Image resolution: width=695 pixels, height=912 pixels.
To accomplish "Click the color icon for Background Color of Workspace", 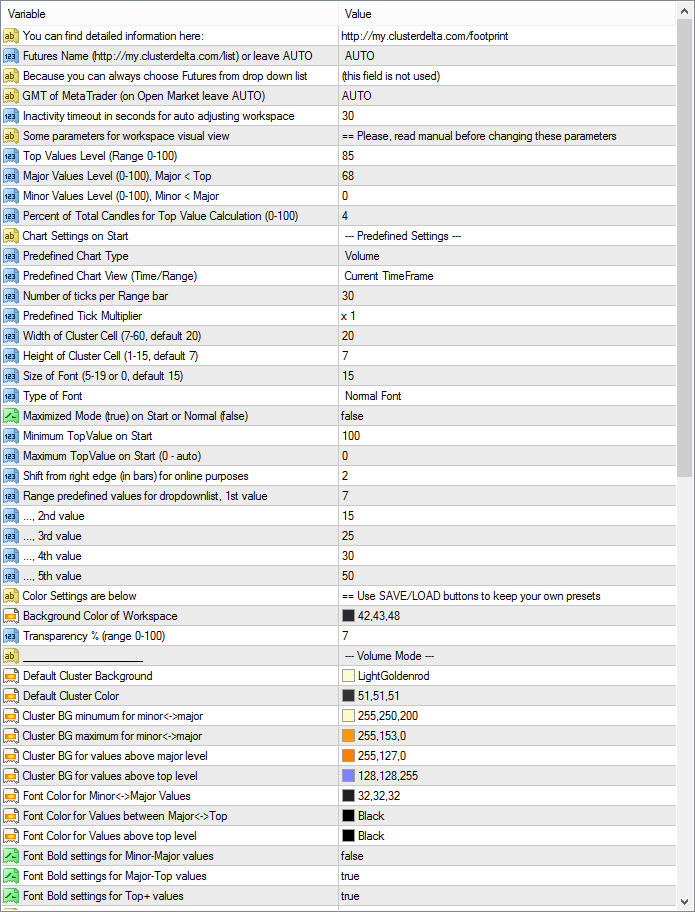I will 11,616.
